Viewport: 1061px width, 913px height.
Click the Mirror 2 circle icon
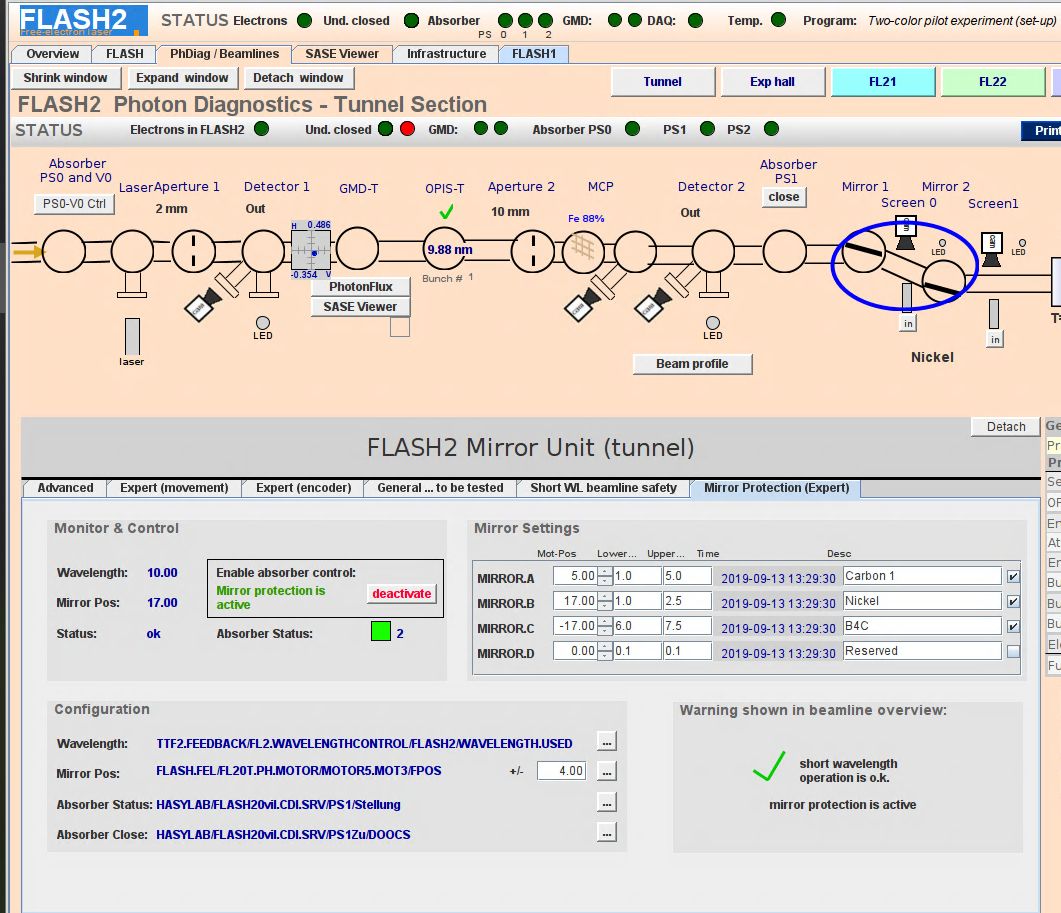(x=943, y=280)
